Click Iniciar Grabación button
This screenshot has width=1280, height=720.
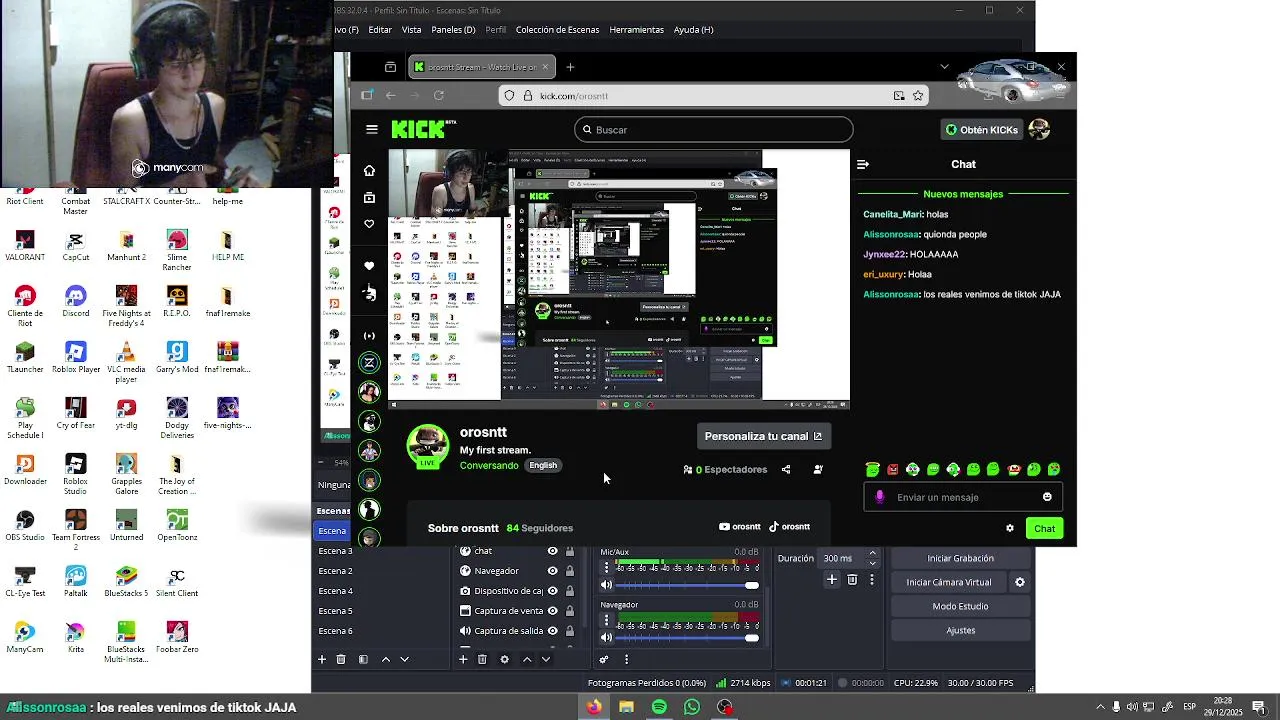pos(960,558)
